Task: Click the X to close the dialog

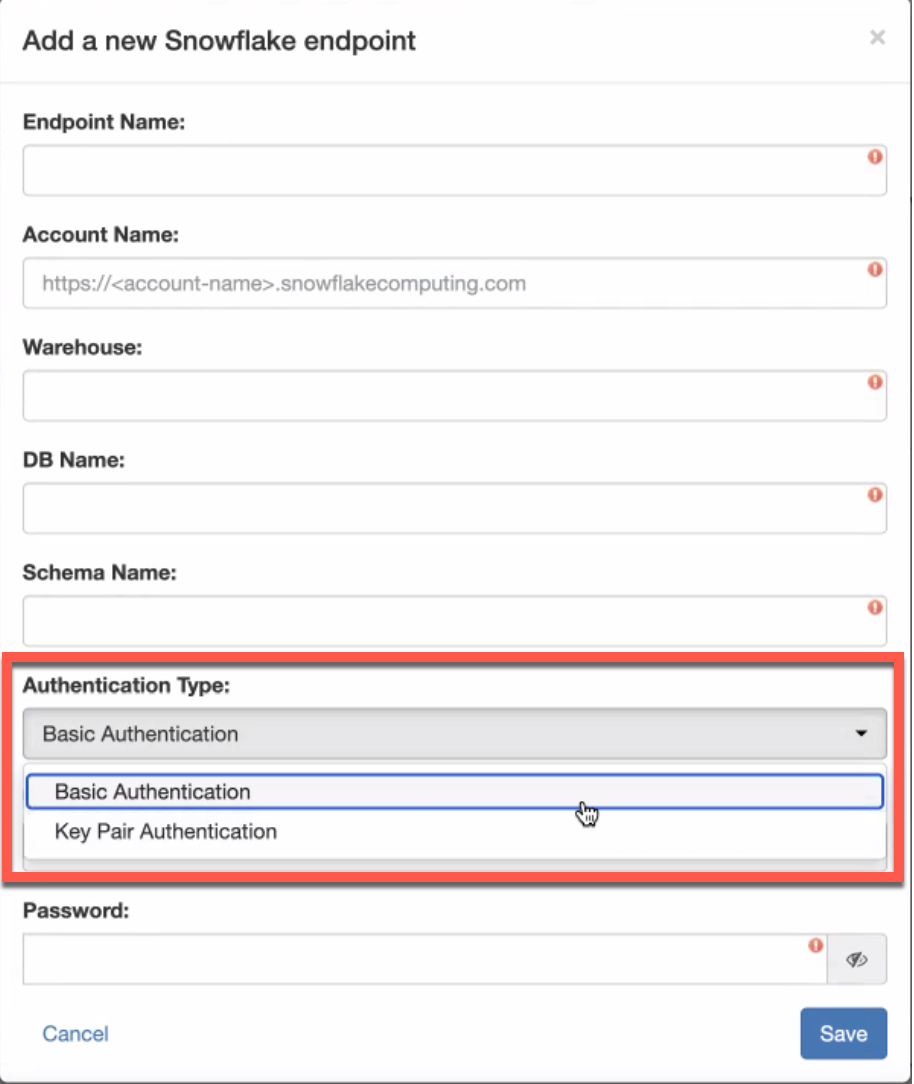Action: pos(877,38)
